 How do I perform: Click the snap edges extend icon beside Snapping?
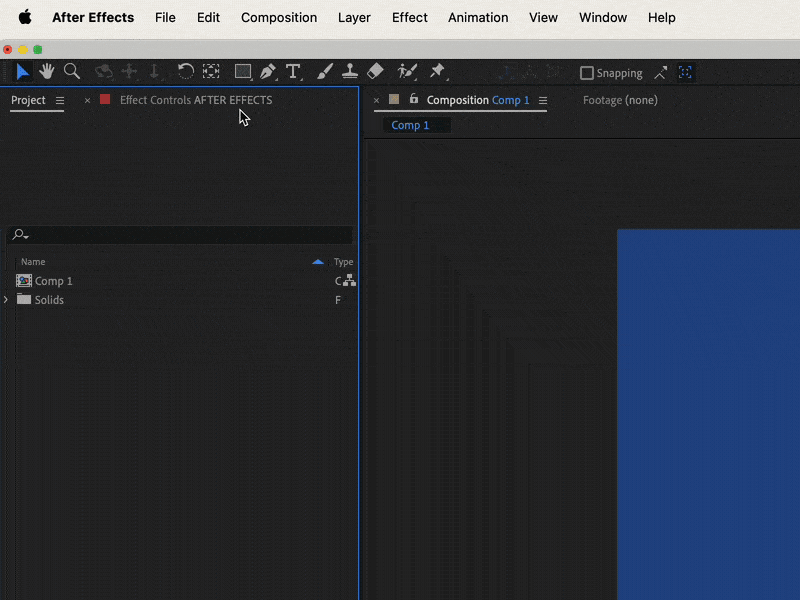point(661,73)
